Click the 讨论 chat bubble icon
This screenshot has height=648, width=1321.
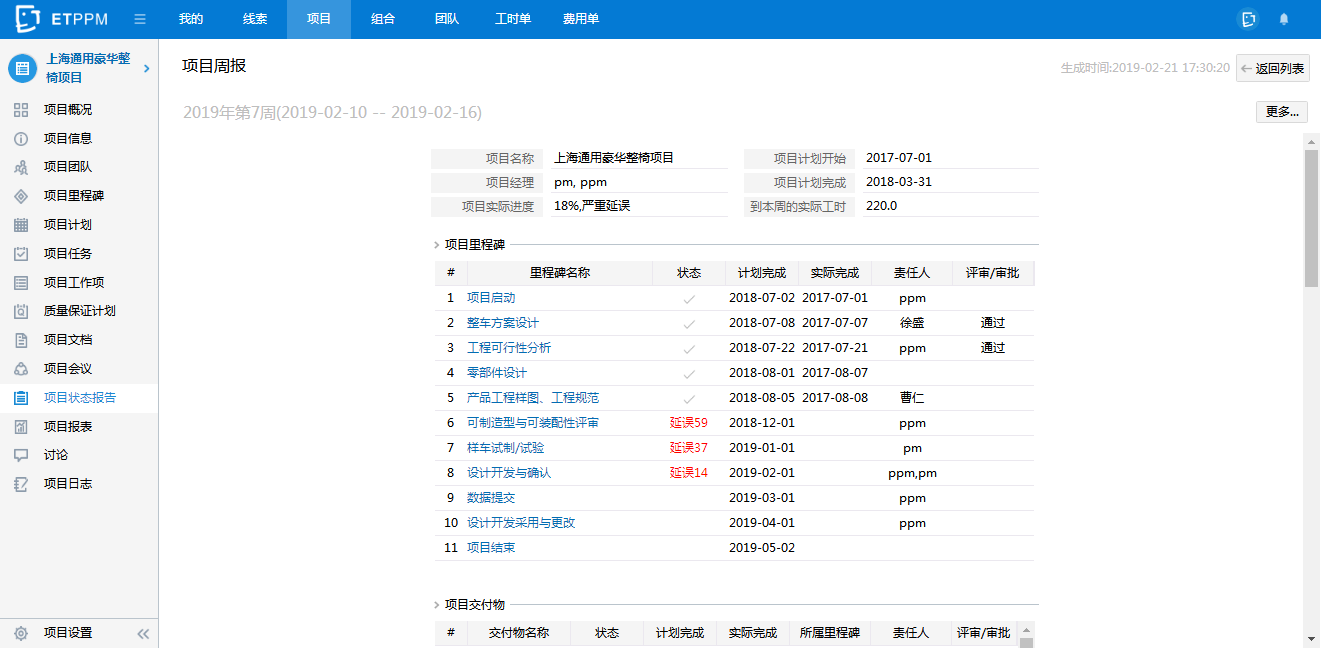coord(21,455)
